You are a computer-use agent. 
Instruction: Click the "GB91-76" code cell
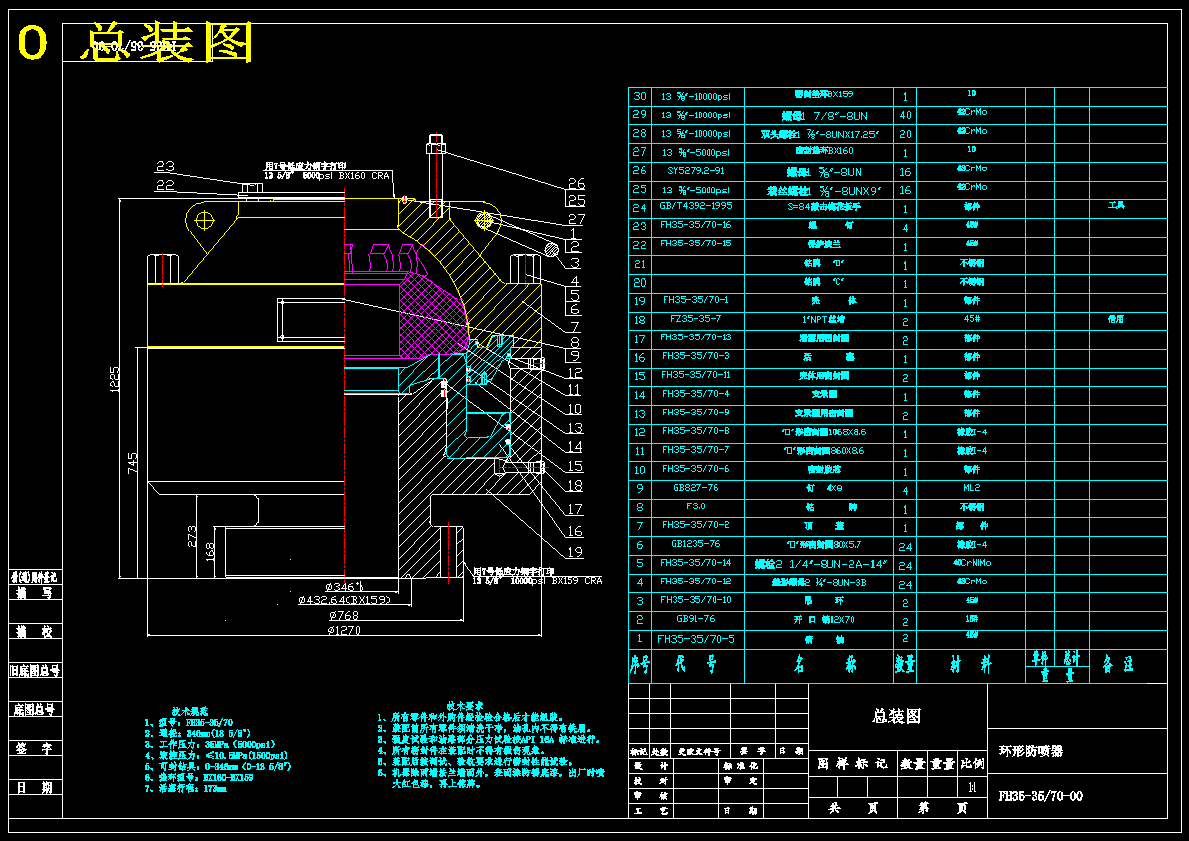point(696,619)
